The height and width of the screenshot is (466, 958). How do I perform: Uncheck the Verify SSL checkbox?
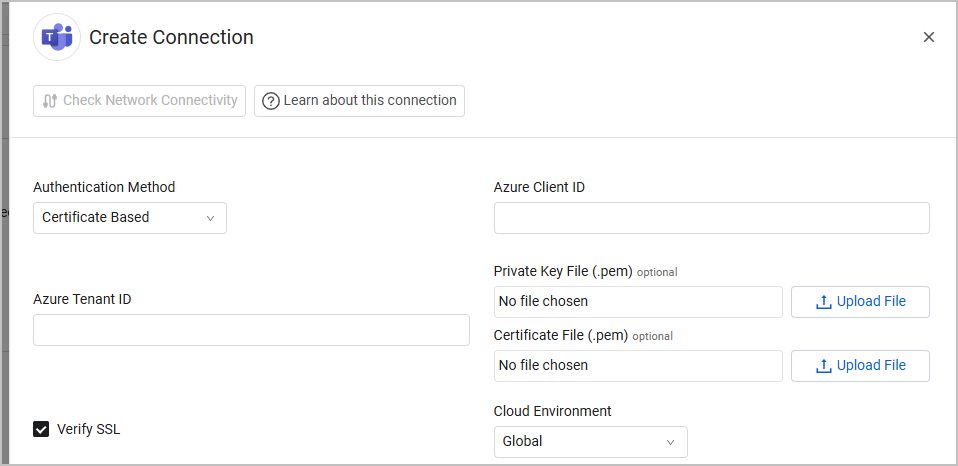[x=41, y=430]
